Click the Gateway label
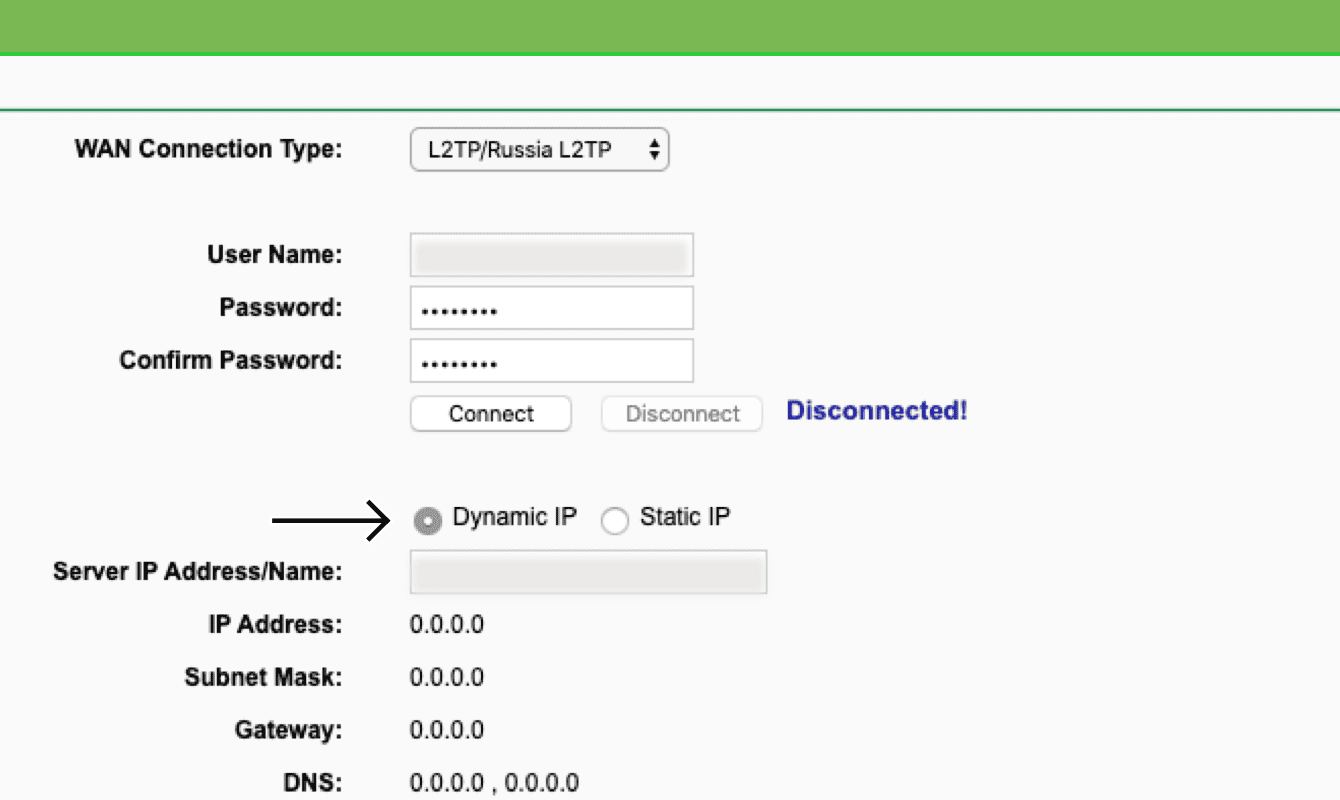The height and width of the screenshot is (800, 1340). pos(289,730)
